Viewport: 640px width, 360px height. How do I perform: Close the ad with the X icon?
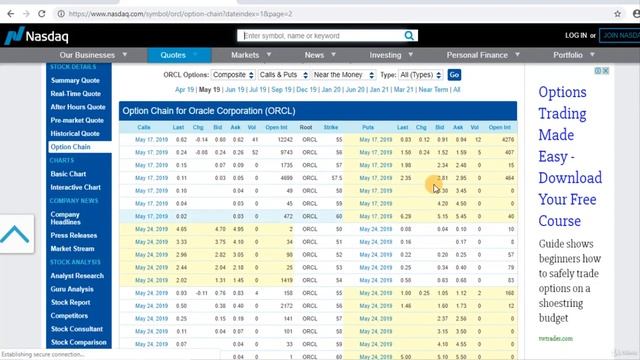click(606, 71)
